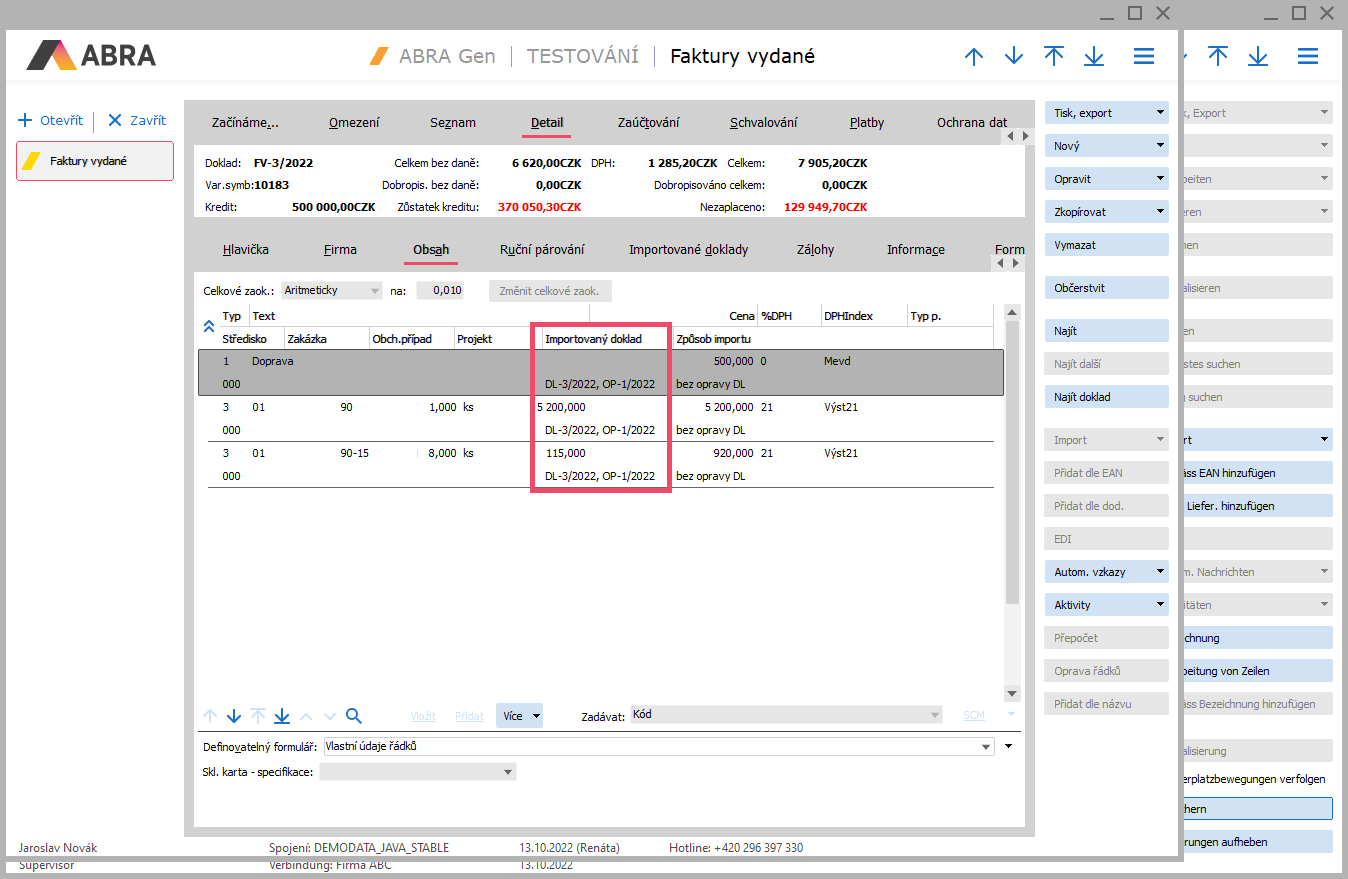Image resolution: width=1348 pixels, height=879 pixels.
Task: Click the Občerstvit button
Action: click(x=1106, y=288)
